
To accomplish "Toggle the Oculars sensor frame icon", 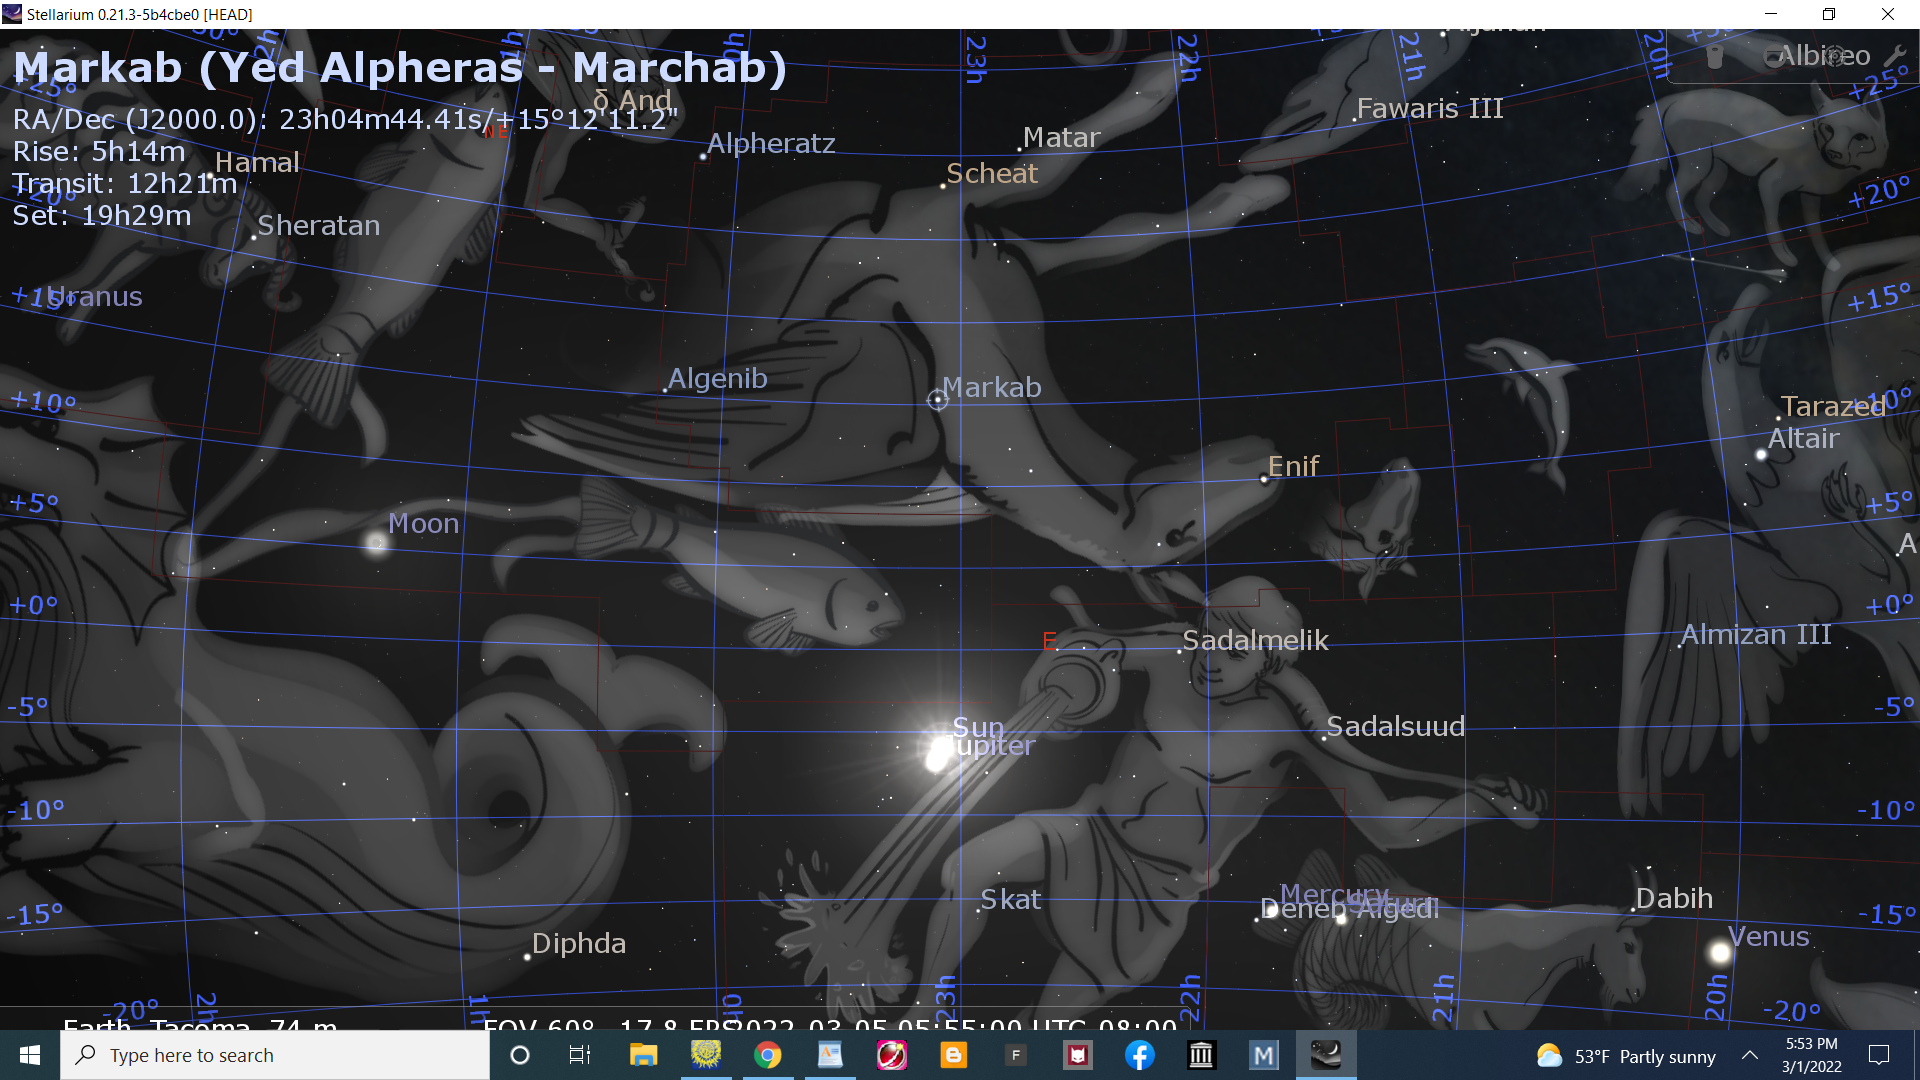I will point(1774,57).
